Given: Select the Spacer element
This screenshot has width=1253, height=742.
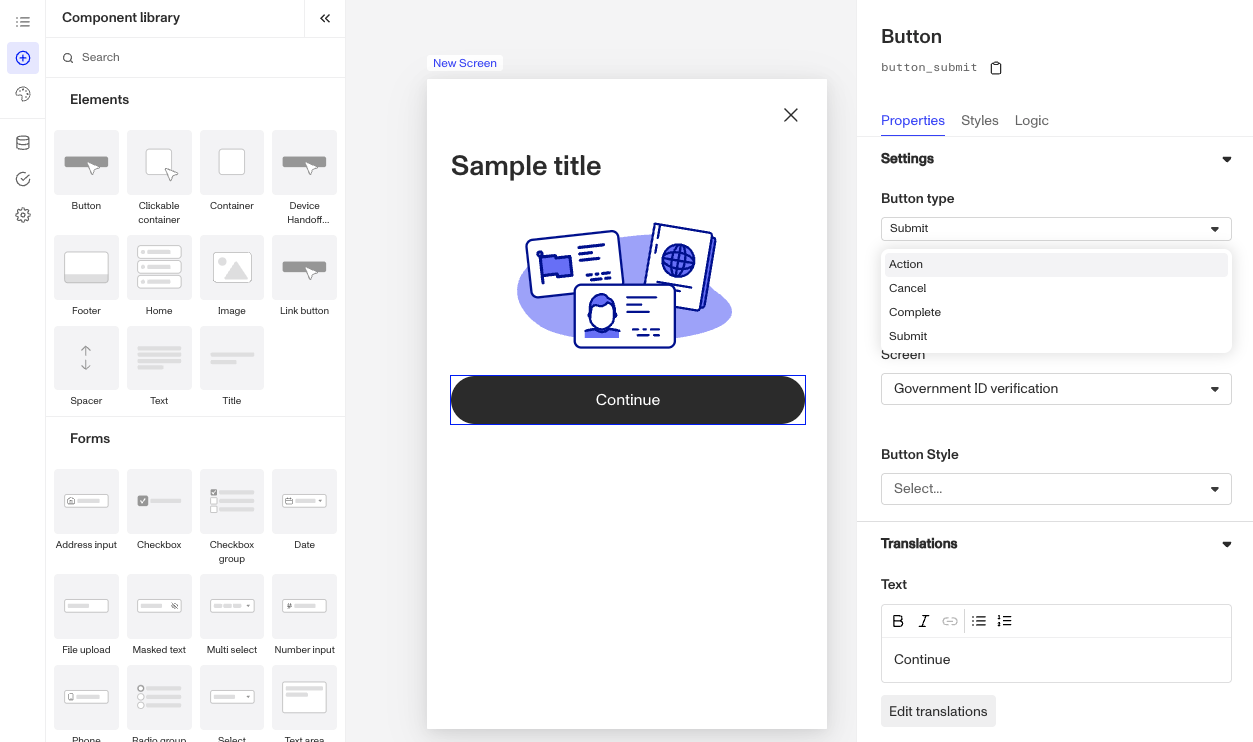Looking at the screenshot, I should pos(86,366).
